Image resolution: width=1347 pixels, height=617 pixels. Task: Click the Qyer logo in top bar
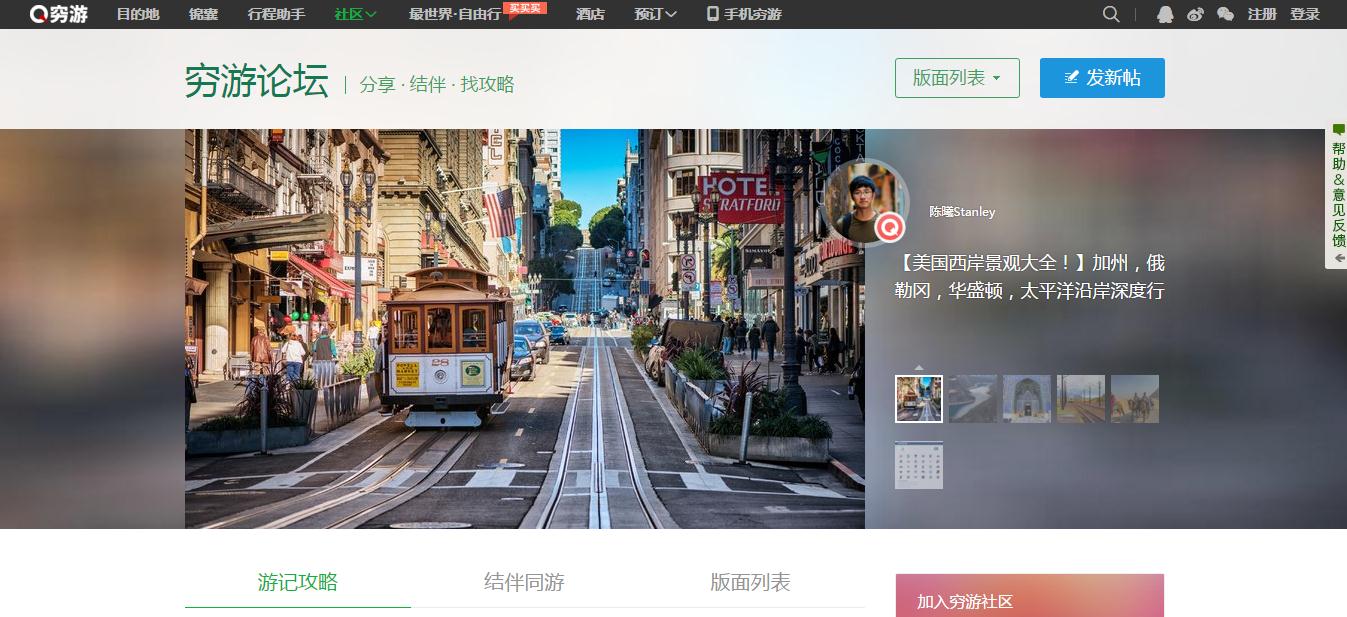click(59, 14)
